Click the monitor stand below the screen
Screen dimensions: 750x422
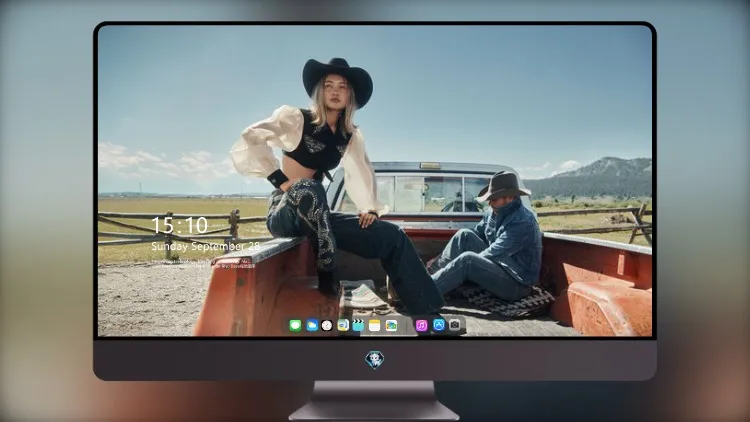tap(374, 400)
